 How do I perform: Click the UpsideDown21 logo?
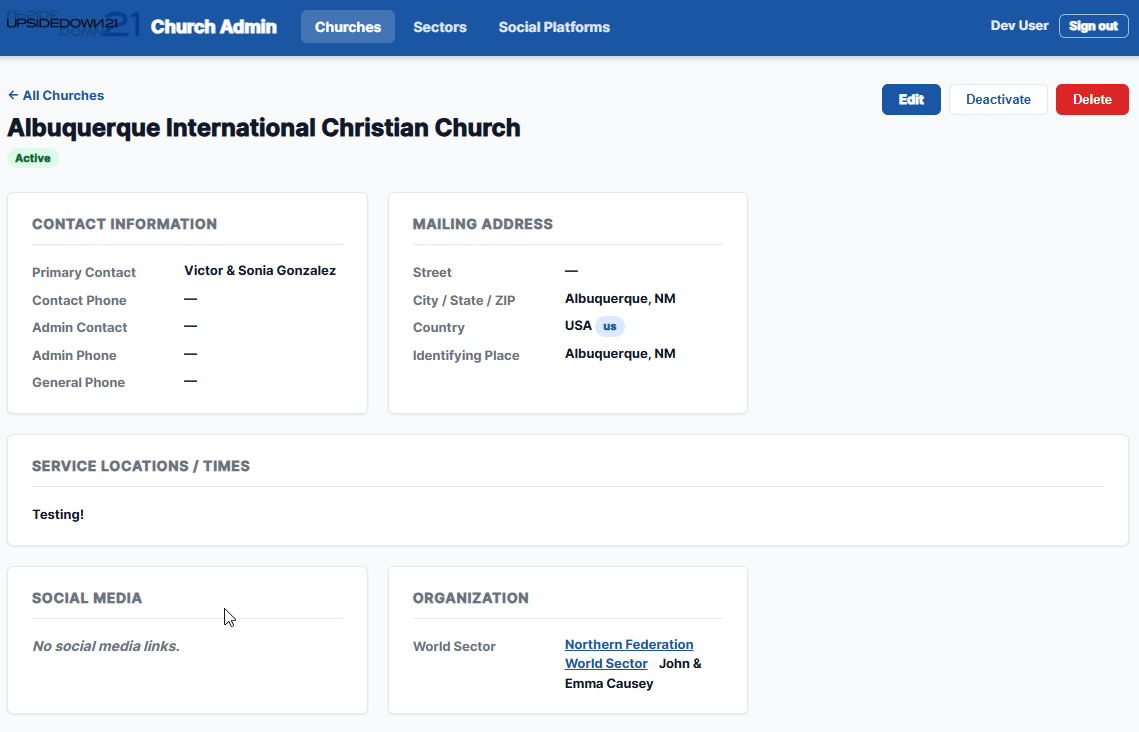(70, 26)
